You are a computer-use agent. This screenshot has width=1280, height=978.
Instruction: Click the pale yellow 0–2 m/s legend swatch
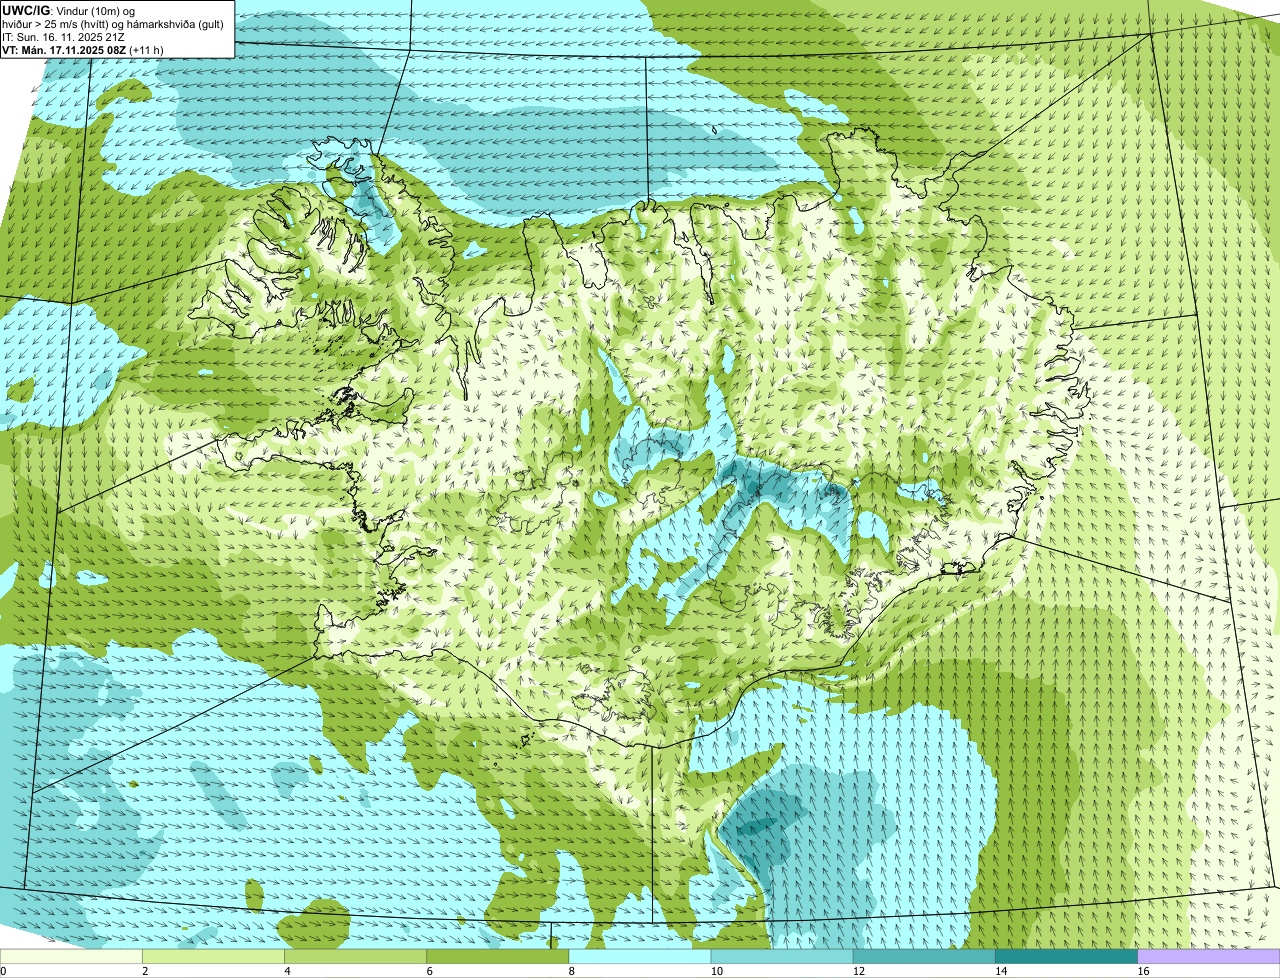pos(71,957)
